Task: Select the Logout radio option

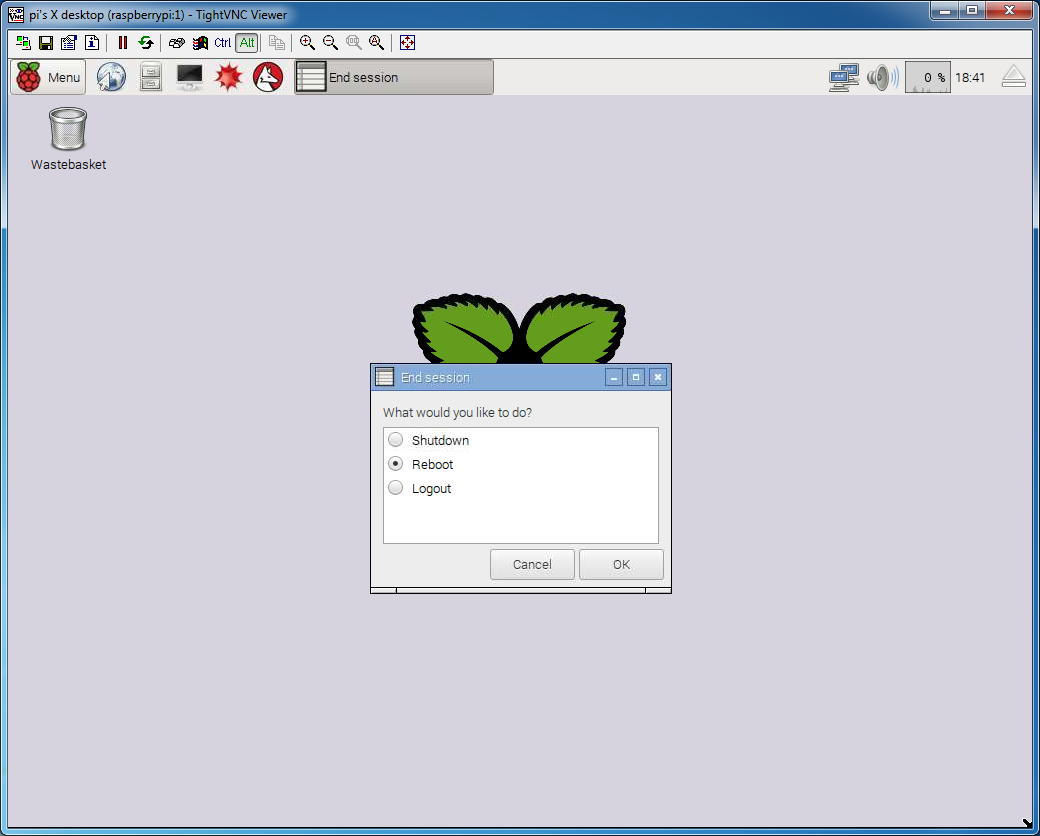Action: (395, 488)
